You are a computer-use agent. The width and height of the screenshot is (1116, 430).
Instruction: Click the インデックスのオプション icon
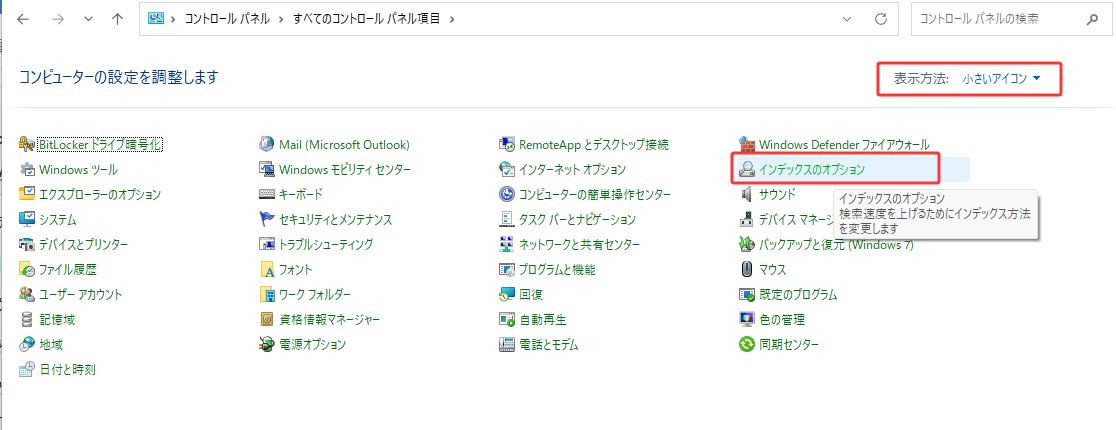(747, 169)
